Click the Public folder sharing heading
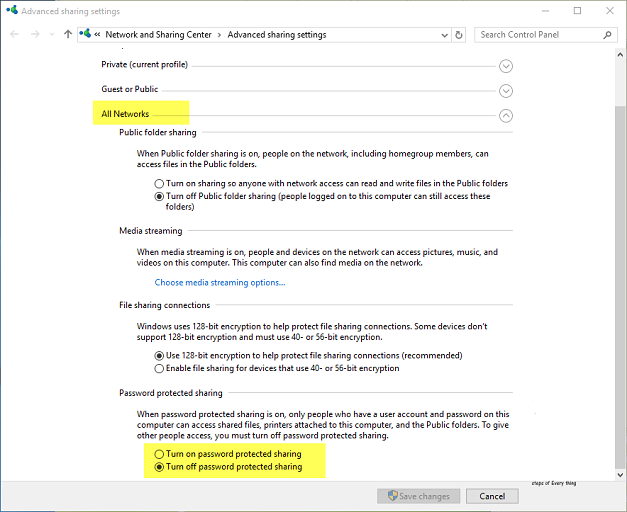Viewport: 627px width, 512px height. point(158,132)
